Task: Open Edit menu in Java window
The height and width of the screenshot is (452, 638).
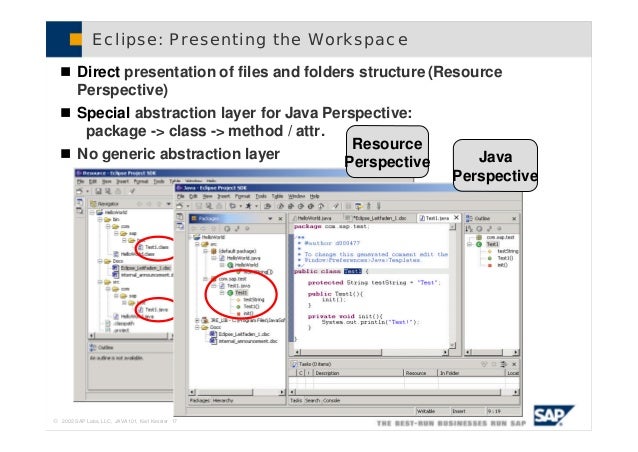Action: click(x=193, y=197)
